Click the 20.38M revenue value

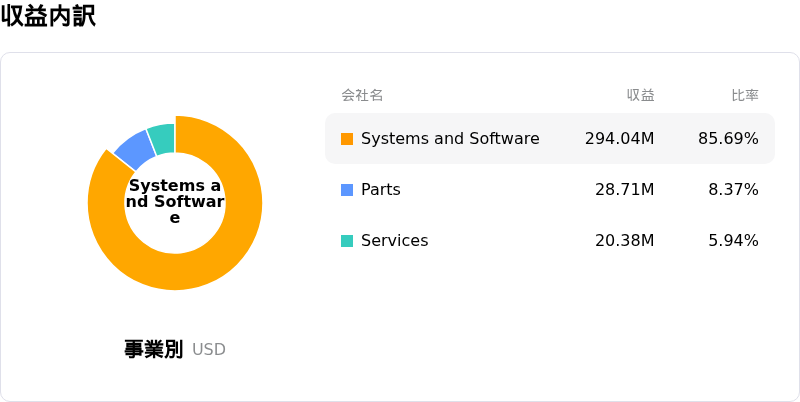click(624, 241)
